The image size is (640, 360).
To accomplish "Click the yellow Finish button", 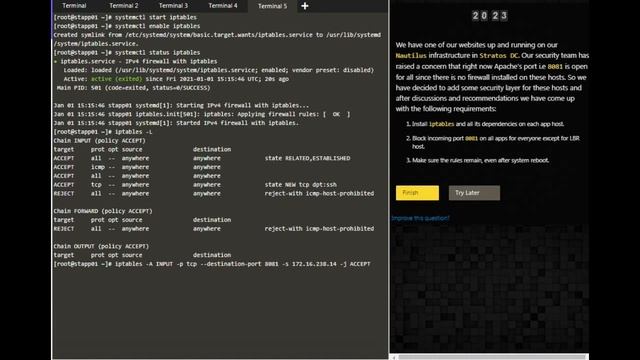I will (x=417, y=193).
